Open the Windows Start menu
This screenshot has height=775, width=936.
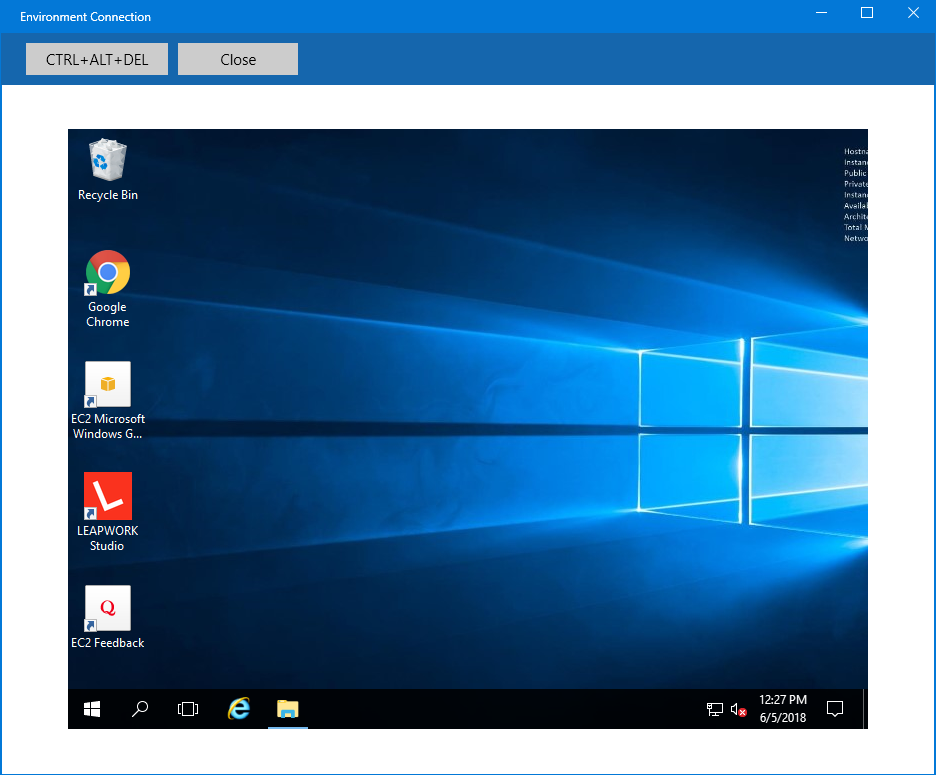click(x=92, y=709)
